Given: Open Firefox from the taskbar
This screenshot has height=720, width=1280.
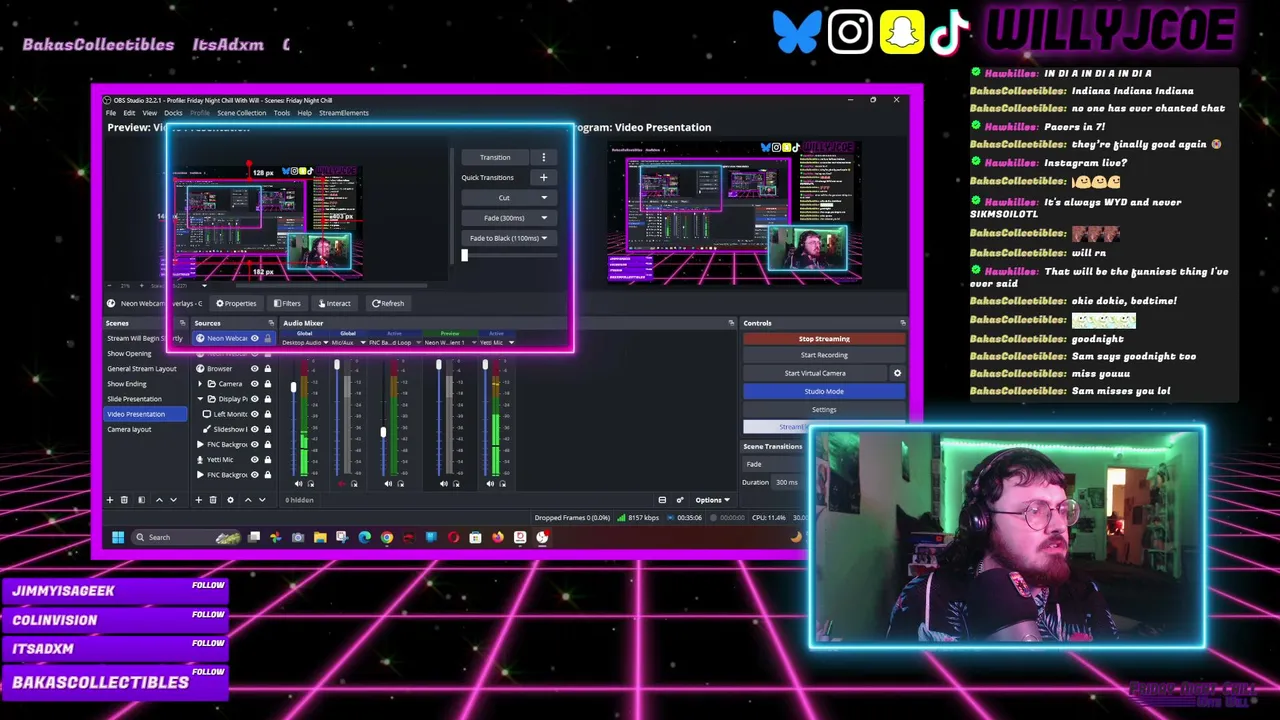Looking at the screenshot, I should click(x=498, y=537).
